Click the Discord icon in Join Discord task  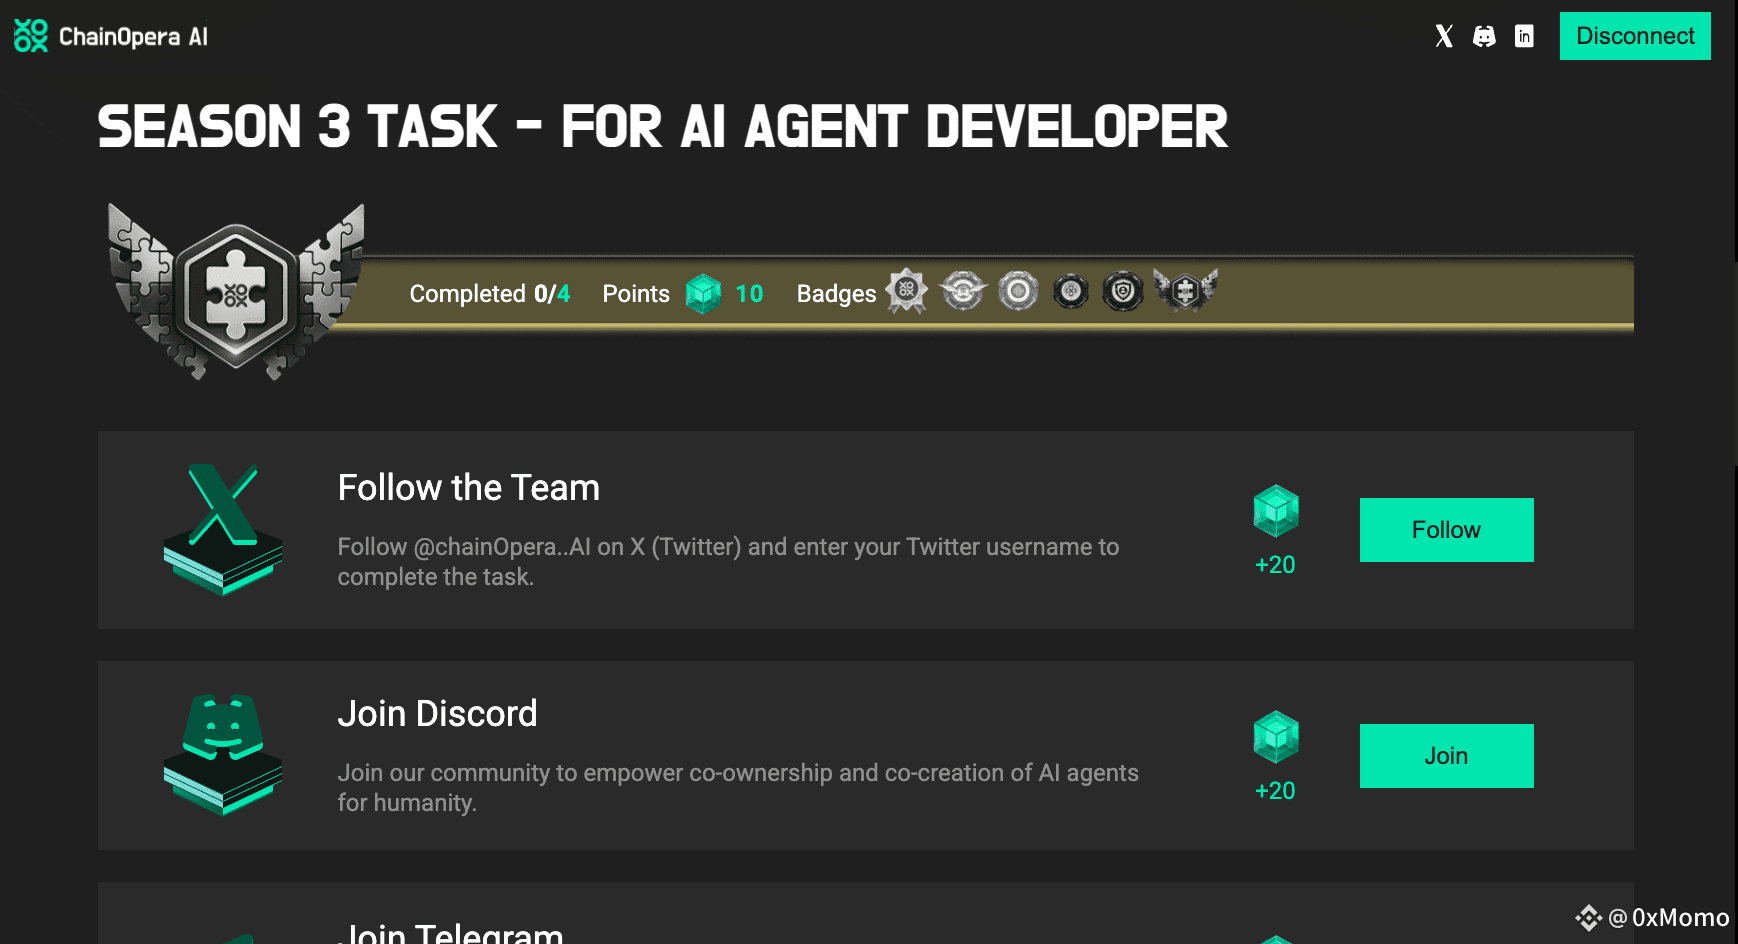click(223, 755)
